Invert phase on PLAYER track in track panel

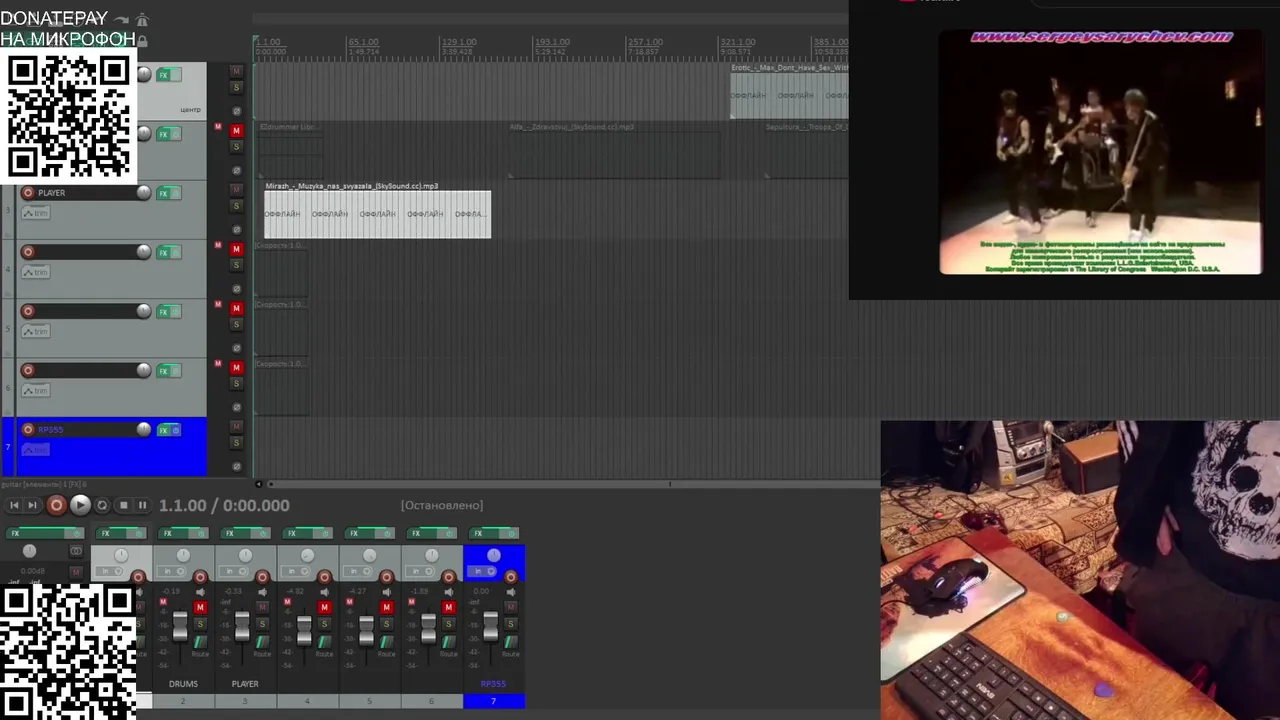[237, 229]
